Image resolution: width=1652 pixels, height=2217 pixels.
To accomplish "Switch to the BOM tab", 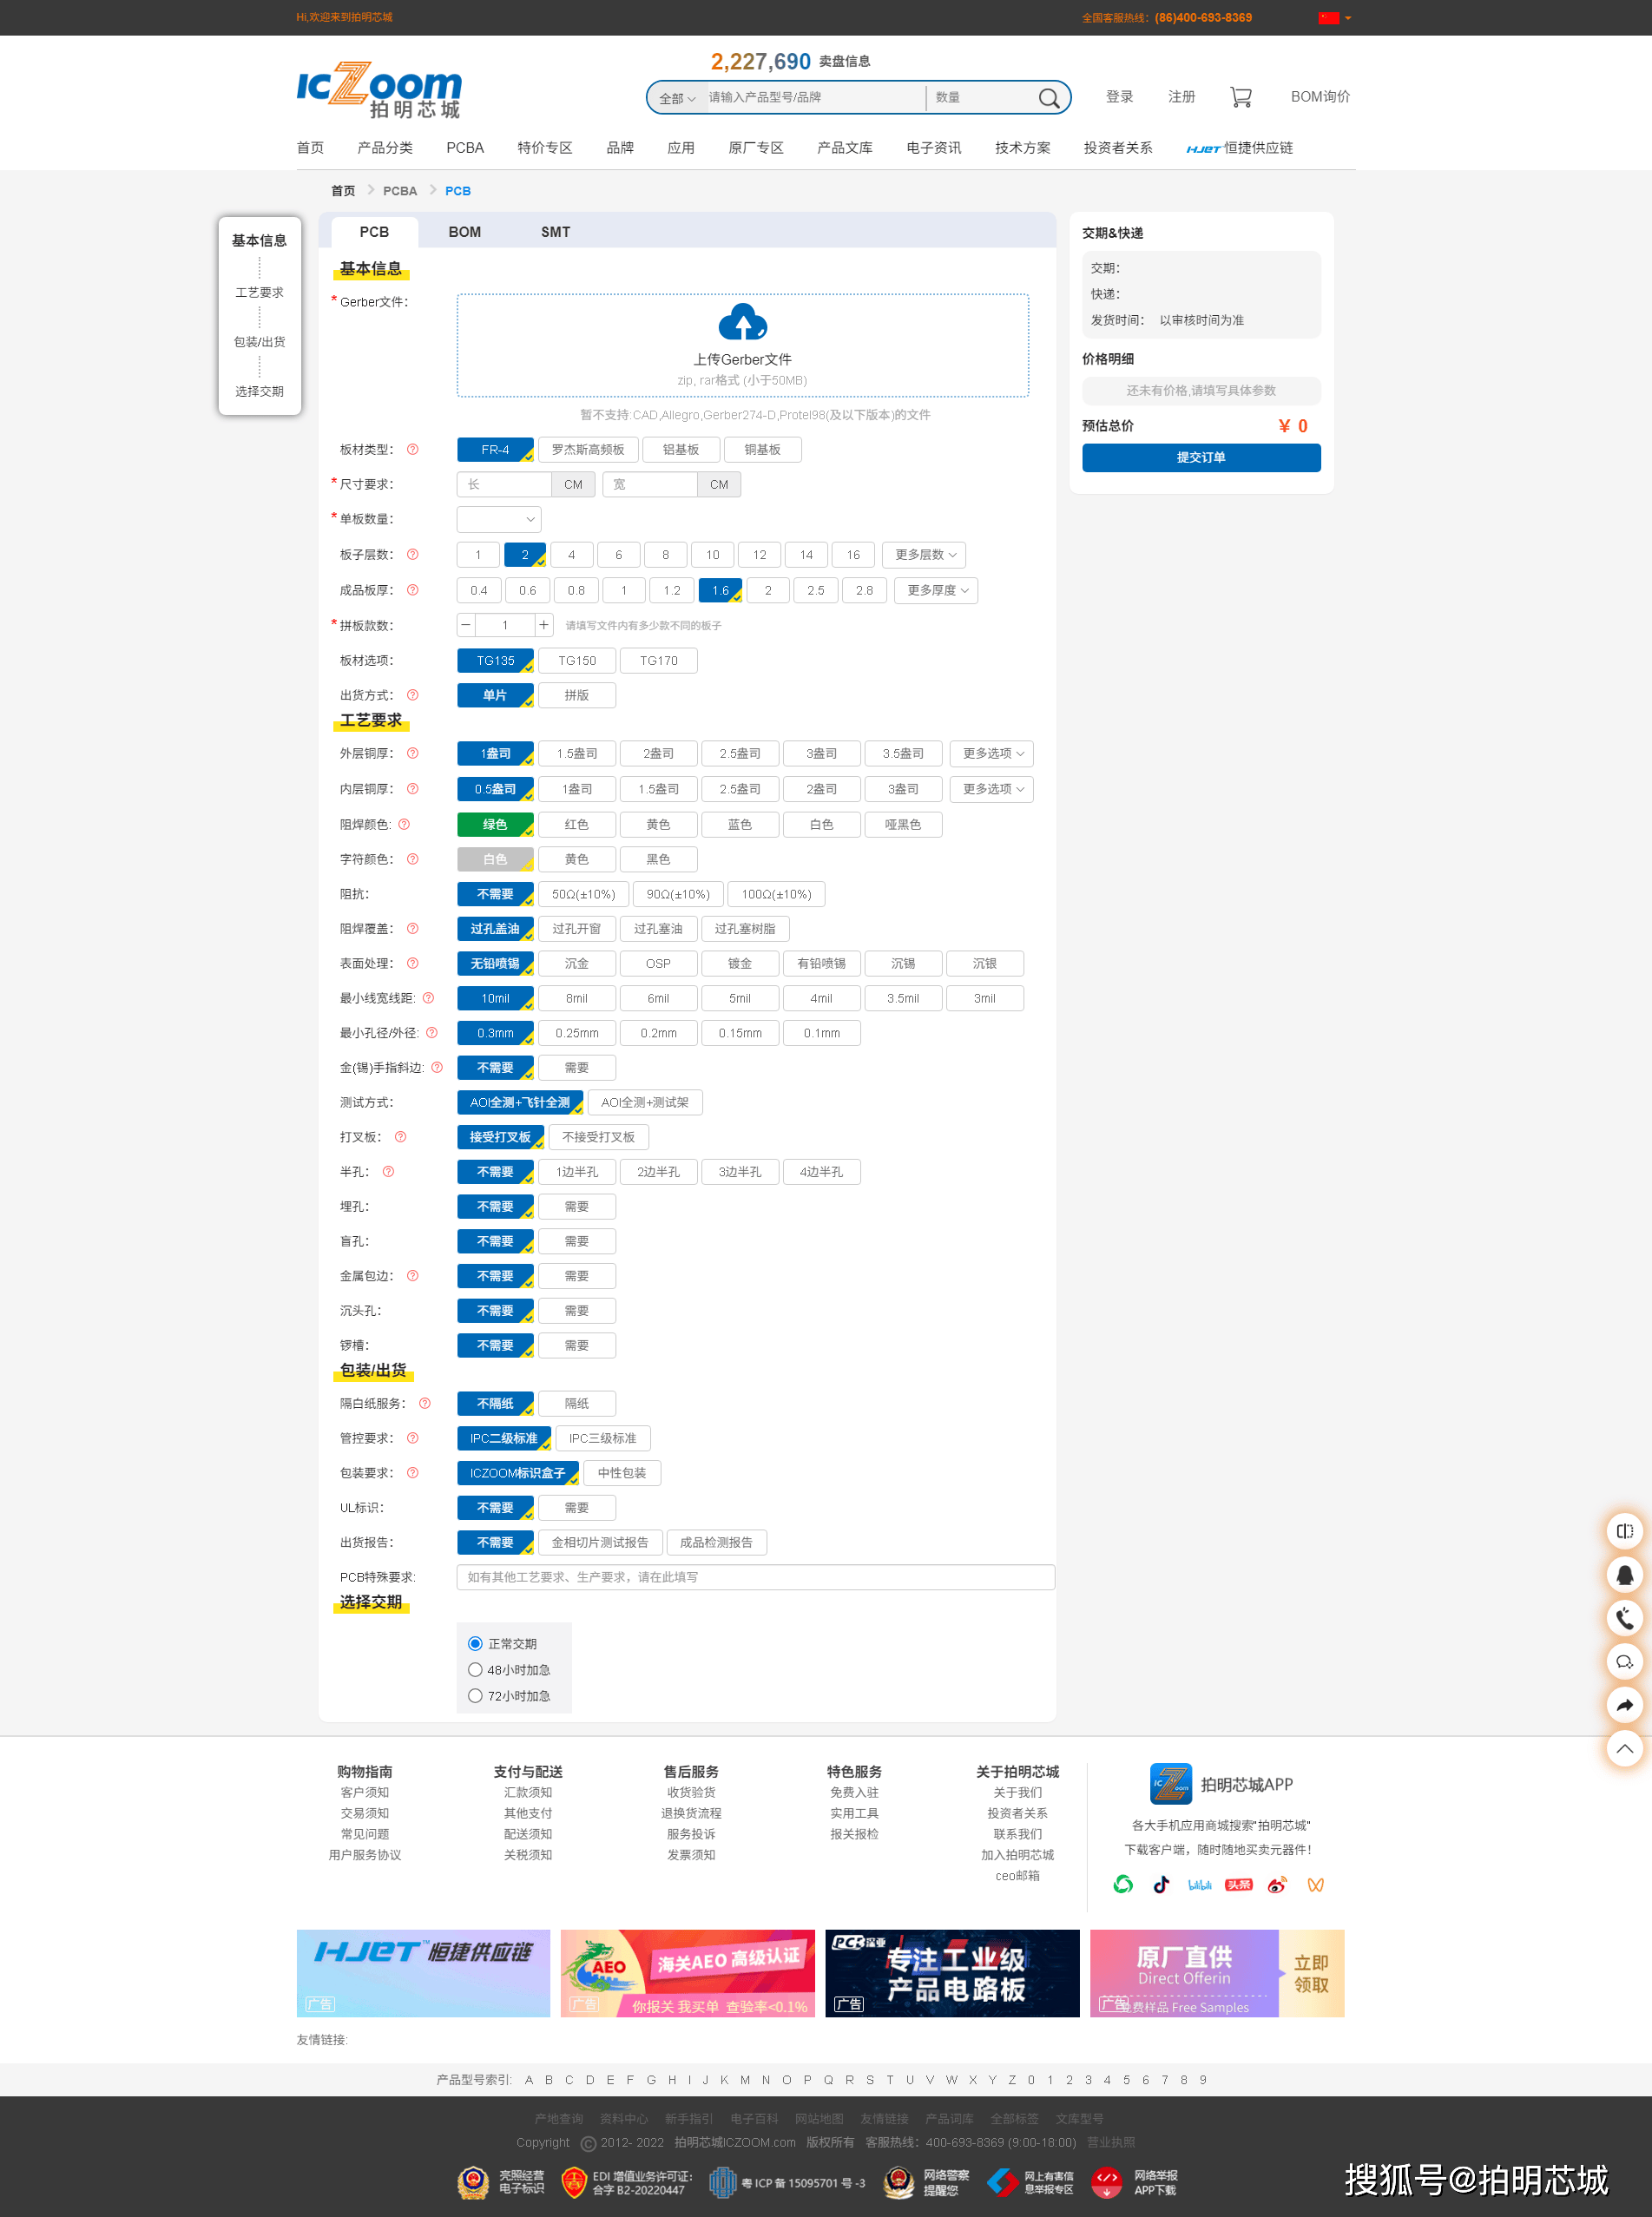I will (464, 232).
